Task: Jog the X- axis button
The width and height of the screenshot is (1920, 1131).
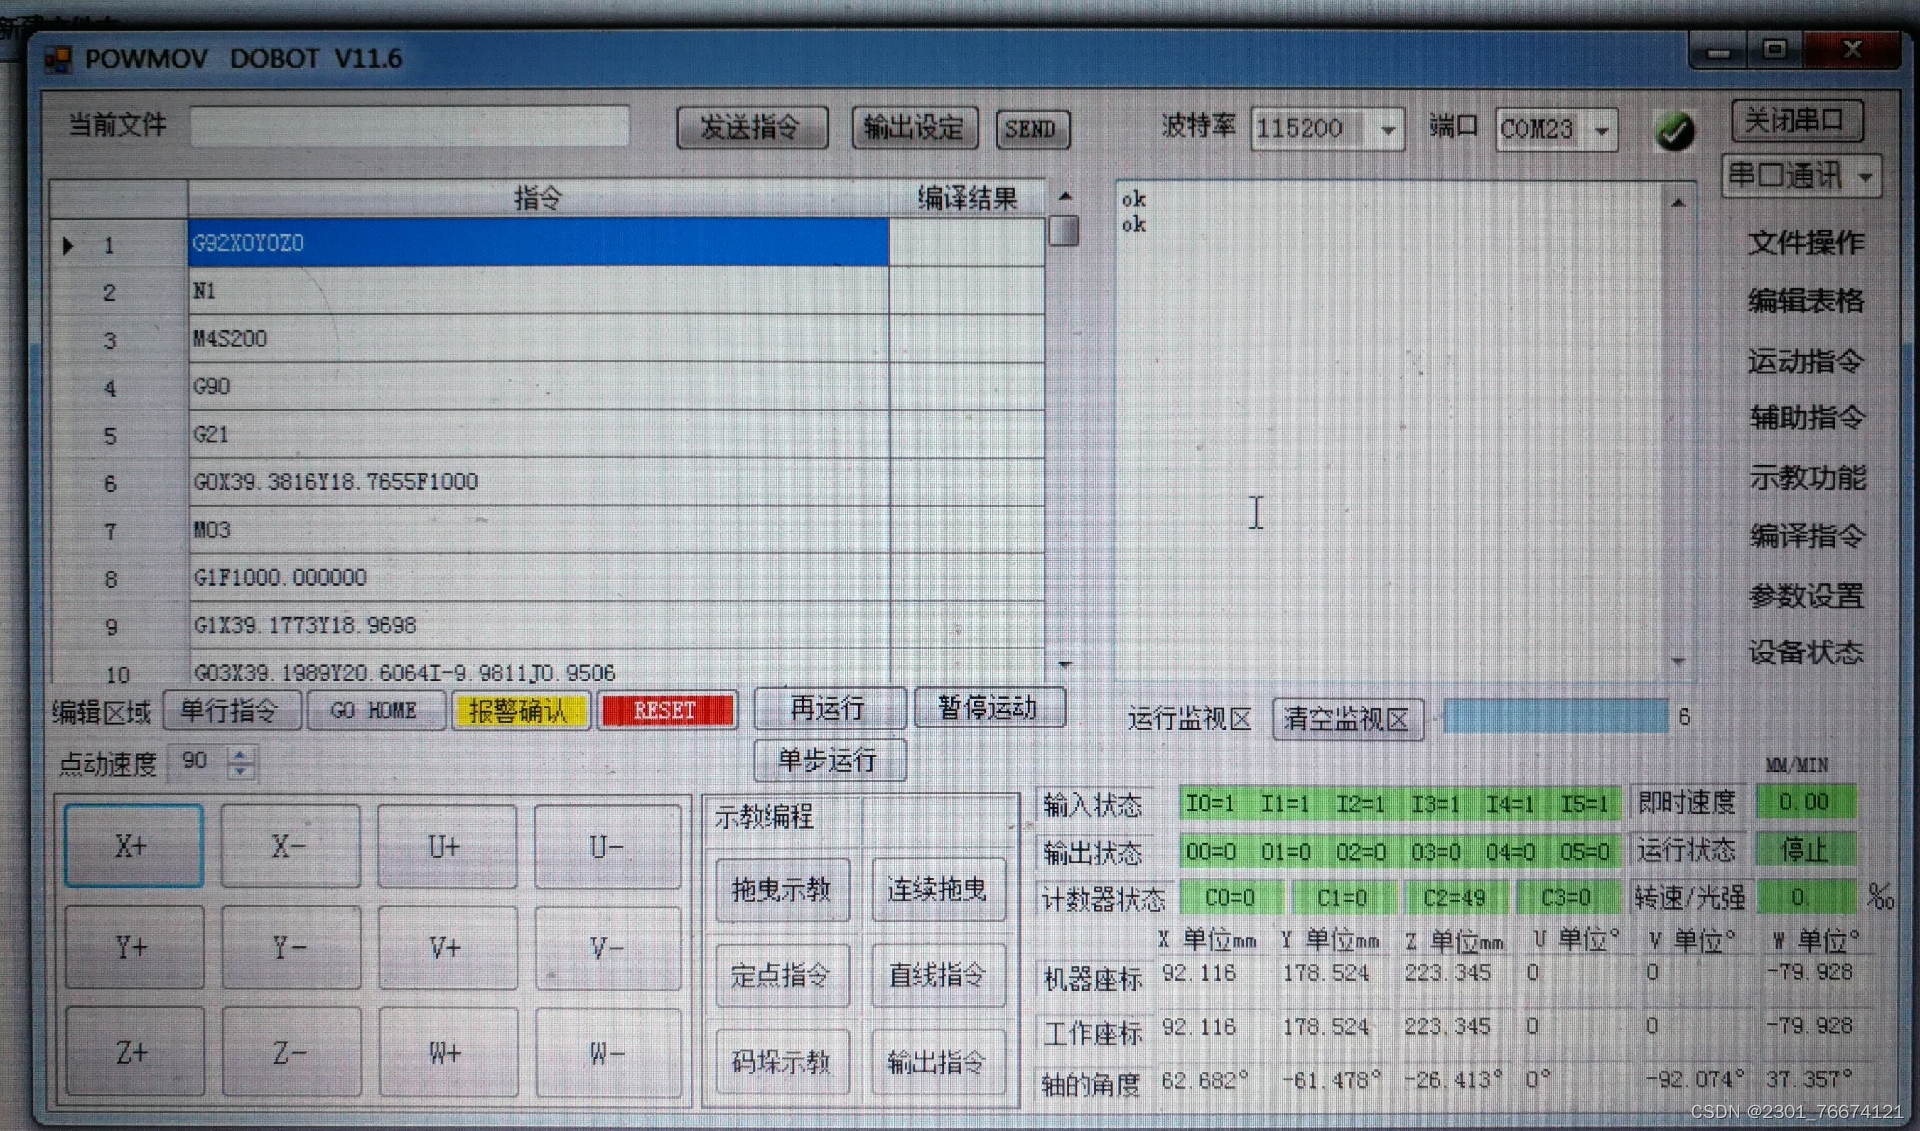Action: pyautogui.click(x=290, y=846)
